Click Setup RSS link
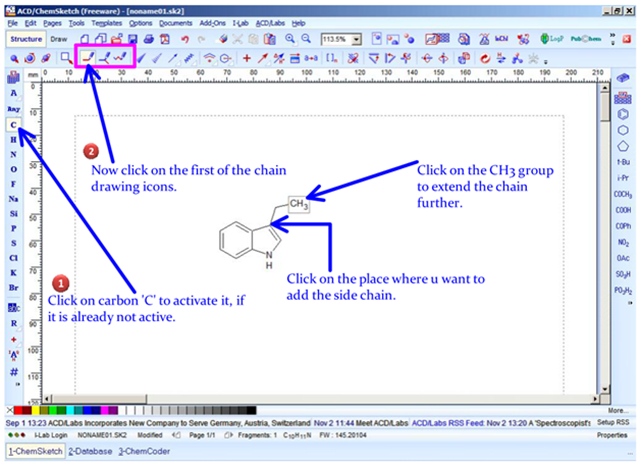 [613, 422]
